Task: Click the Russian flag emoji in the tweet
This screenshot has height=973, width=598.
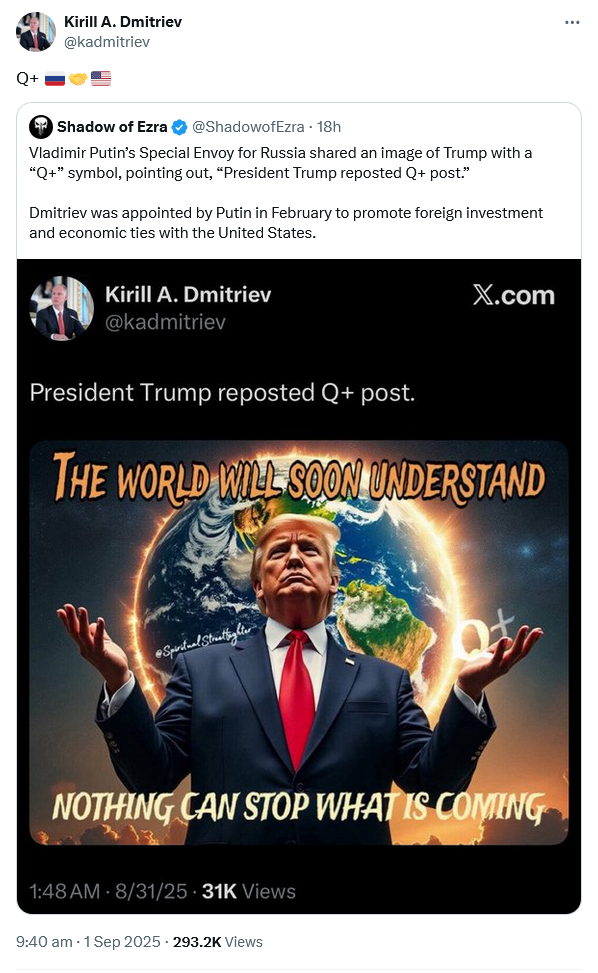Action: click(55, 79)
